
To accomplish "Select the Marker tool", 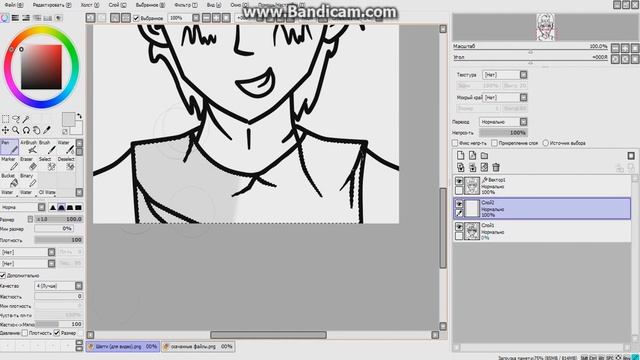I will tap(9, 164).
